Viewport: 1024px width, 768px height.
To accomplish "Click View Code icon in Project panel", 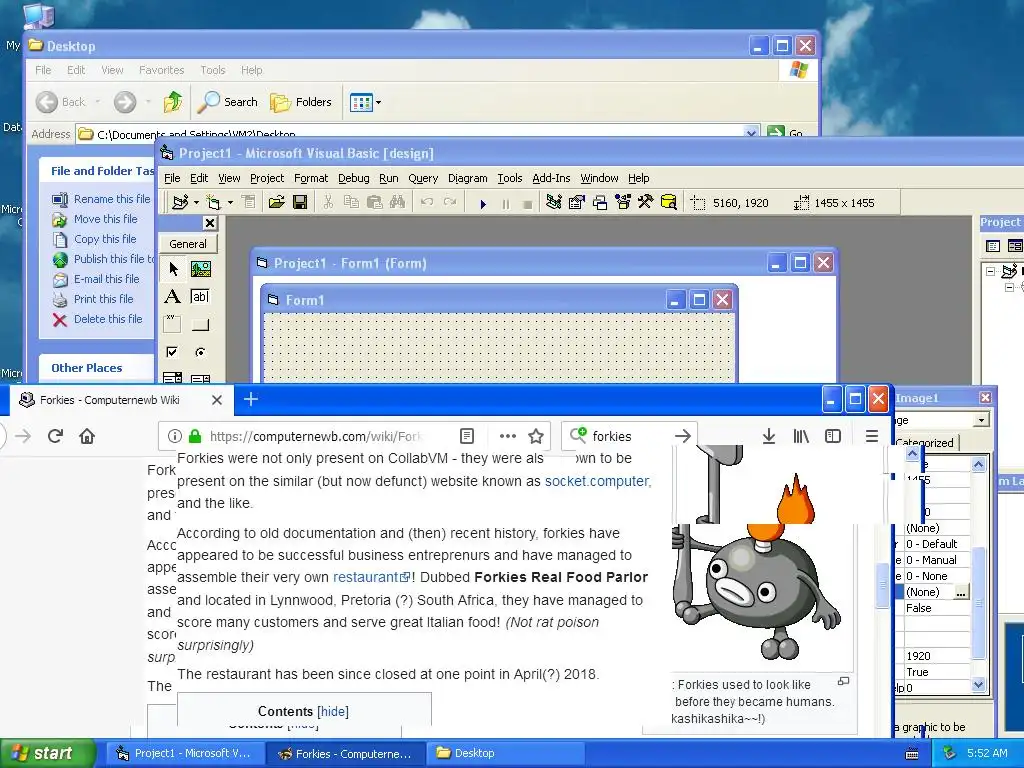I will 993,246.
